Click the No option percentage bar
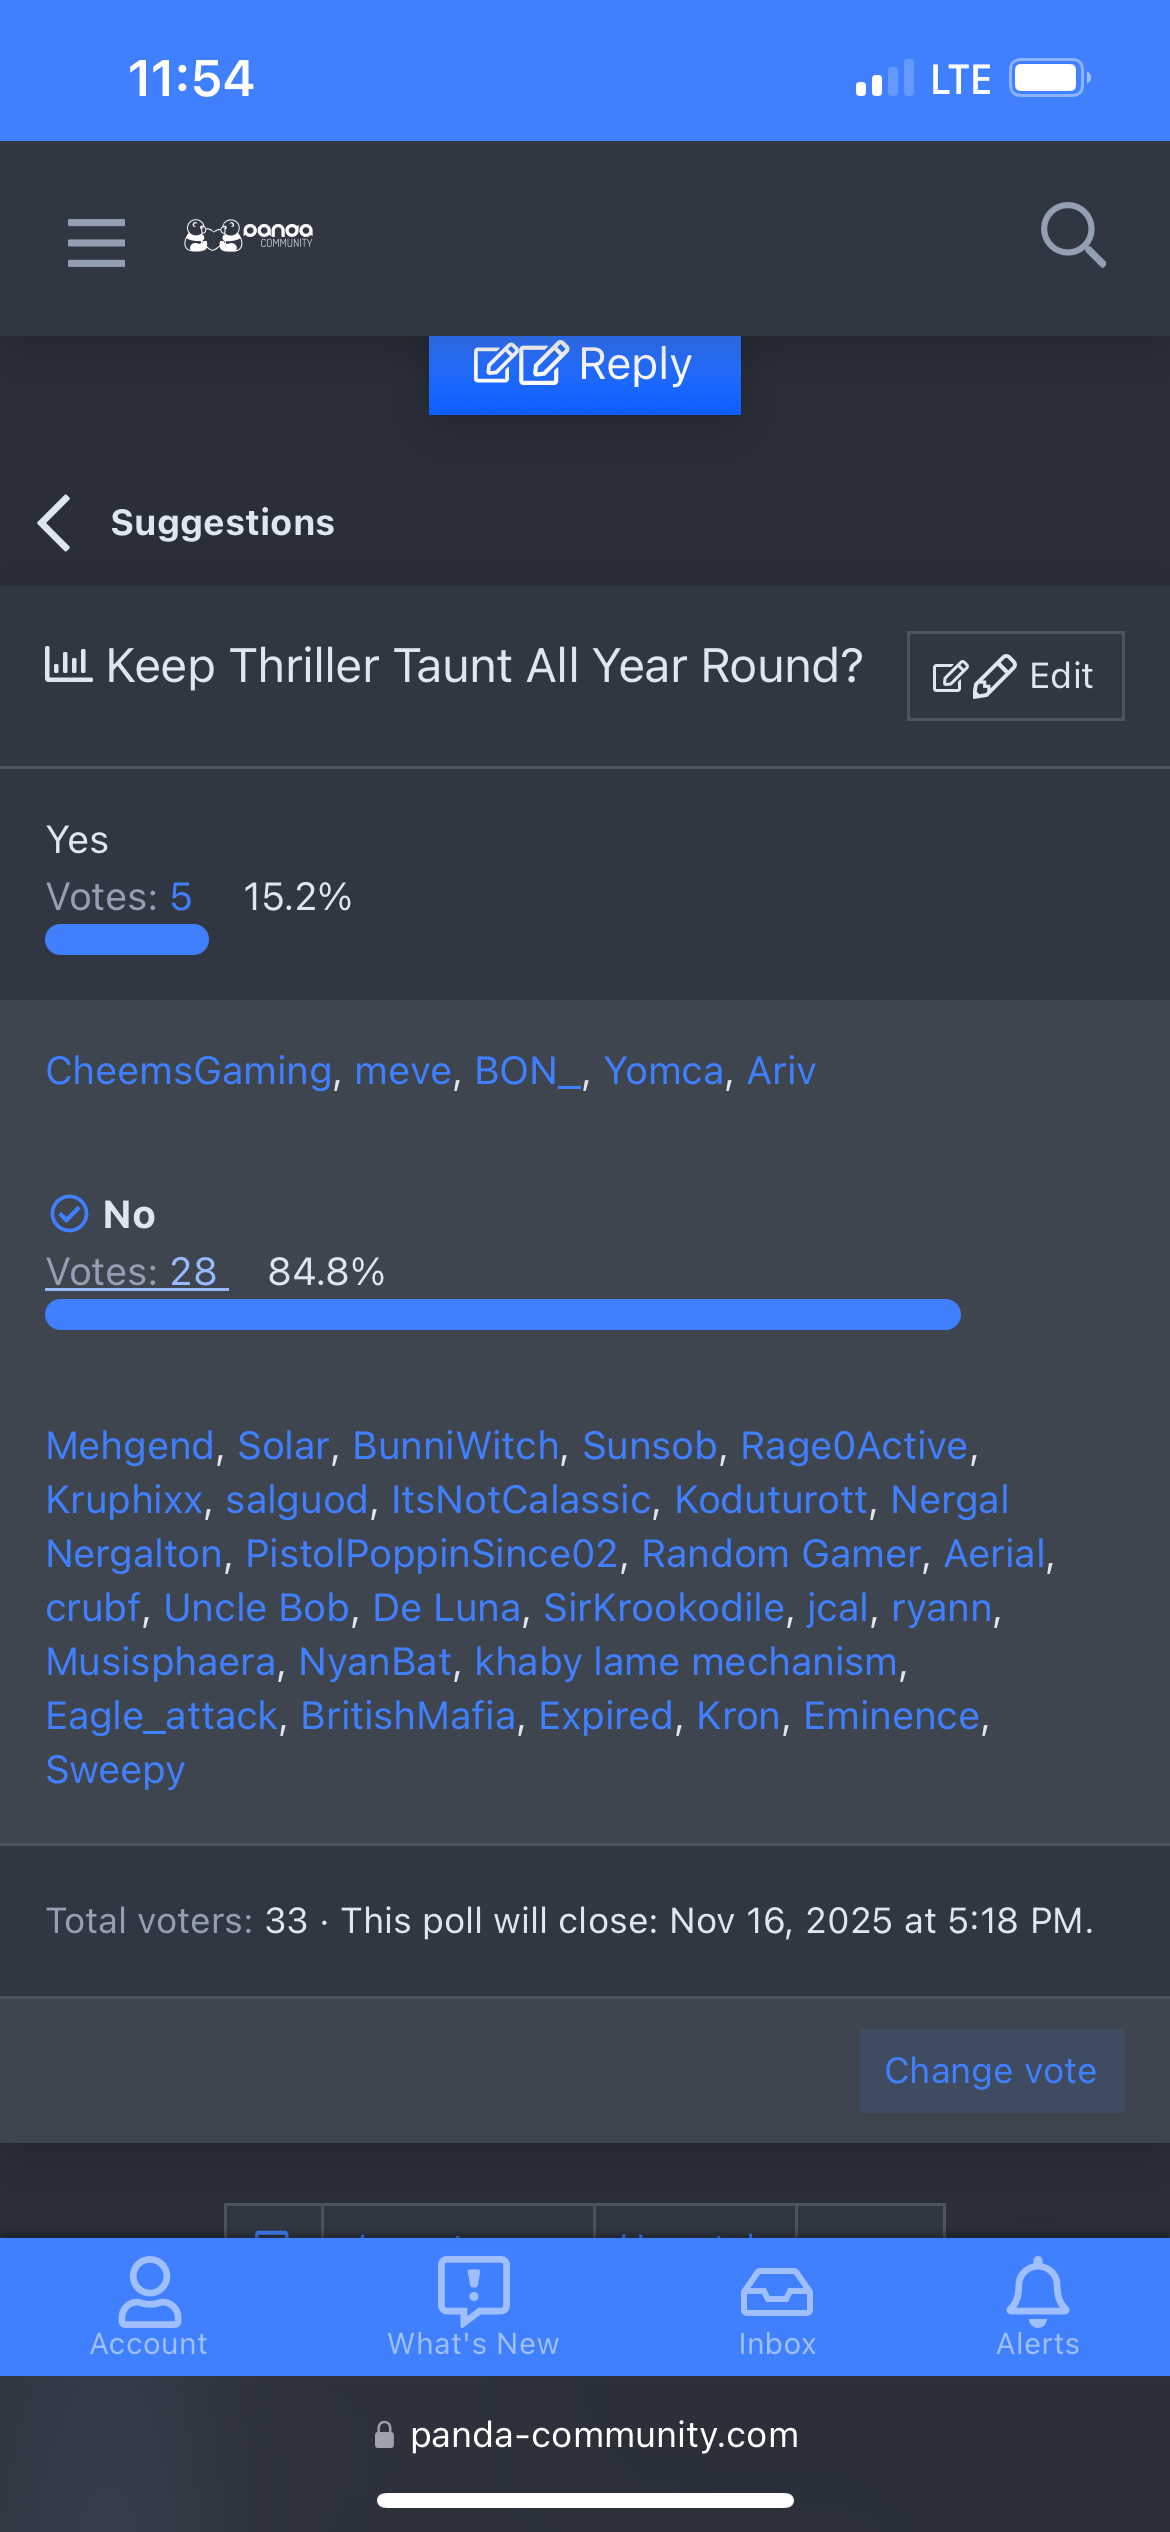Image resolution: width=1170 pixels, height=2532 pixels. point(502,1315)
